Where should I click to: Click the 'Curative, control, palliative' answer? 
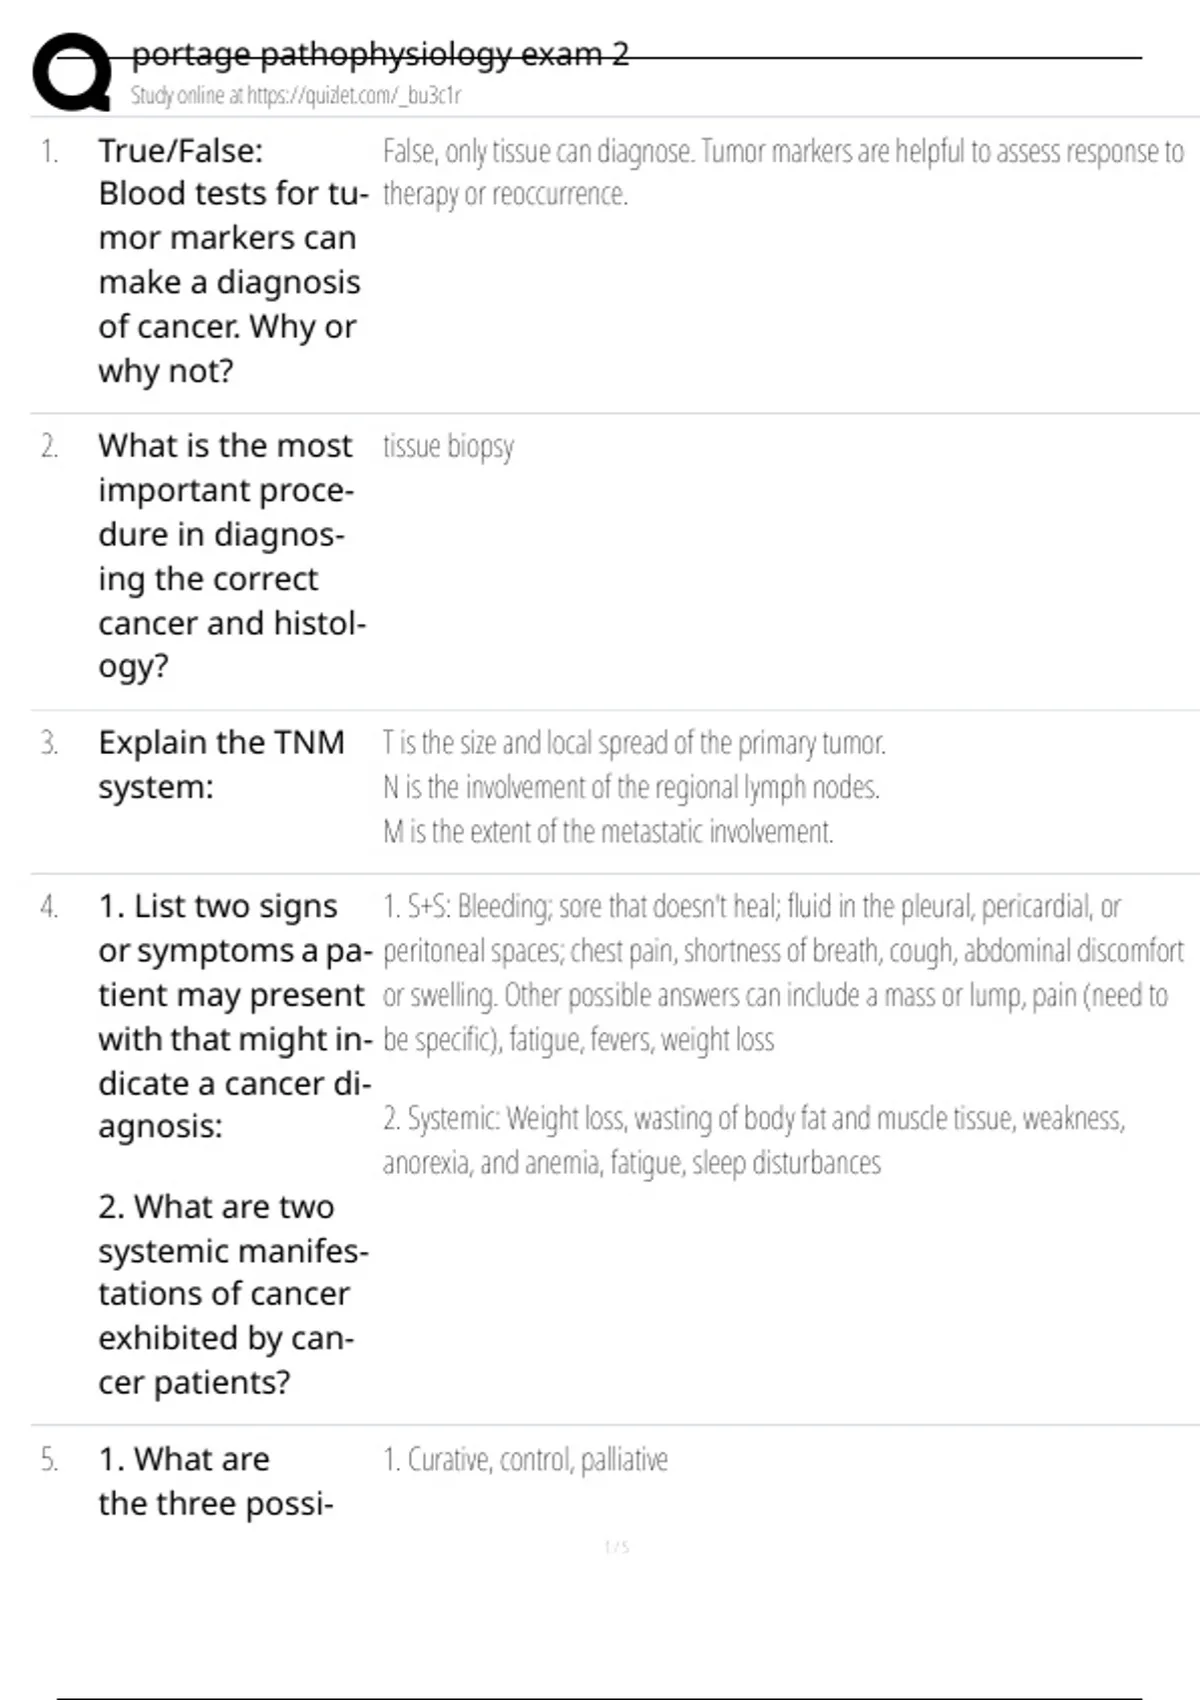click(526, 1460)
